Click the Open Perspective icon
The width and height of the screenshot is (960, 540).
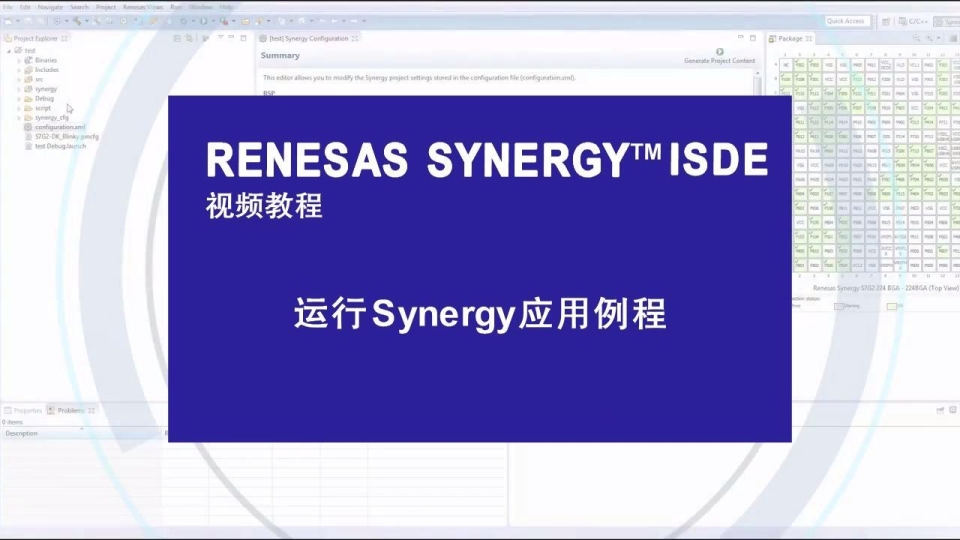pos(885,21)
